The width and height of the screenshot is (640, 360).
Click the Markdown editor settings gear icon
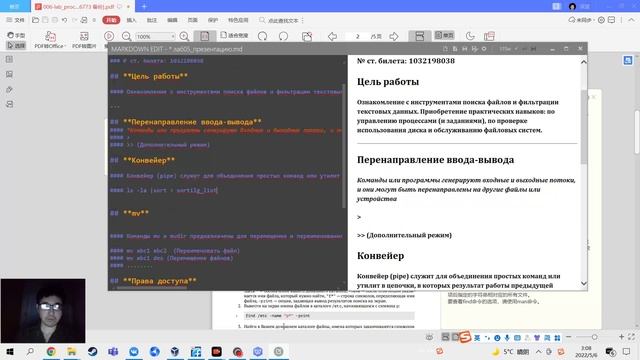point(484,49)
